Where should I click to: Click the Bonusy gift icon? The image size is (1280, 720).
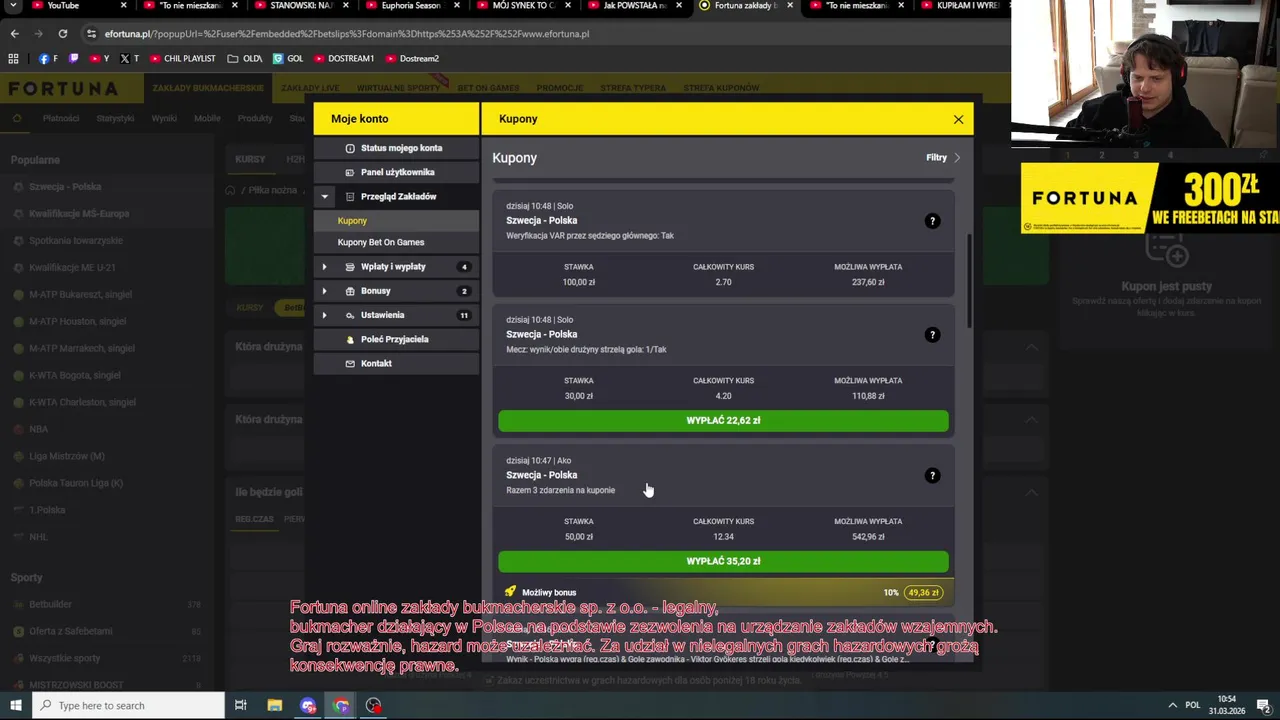pyautogui.click(x=350, y=291)
